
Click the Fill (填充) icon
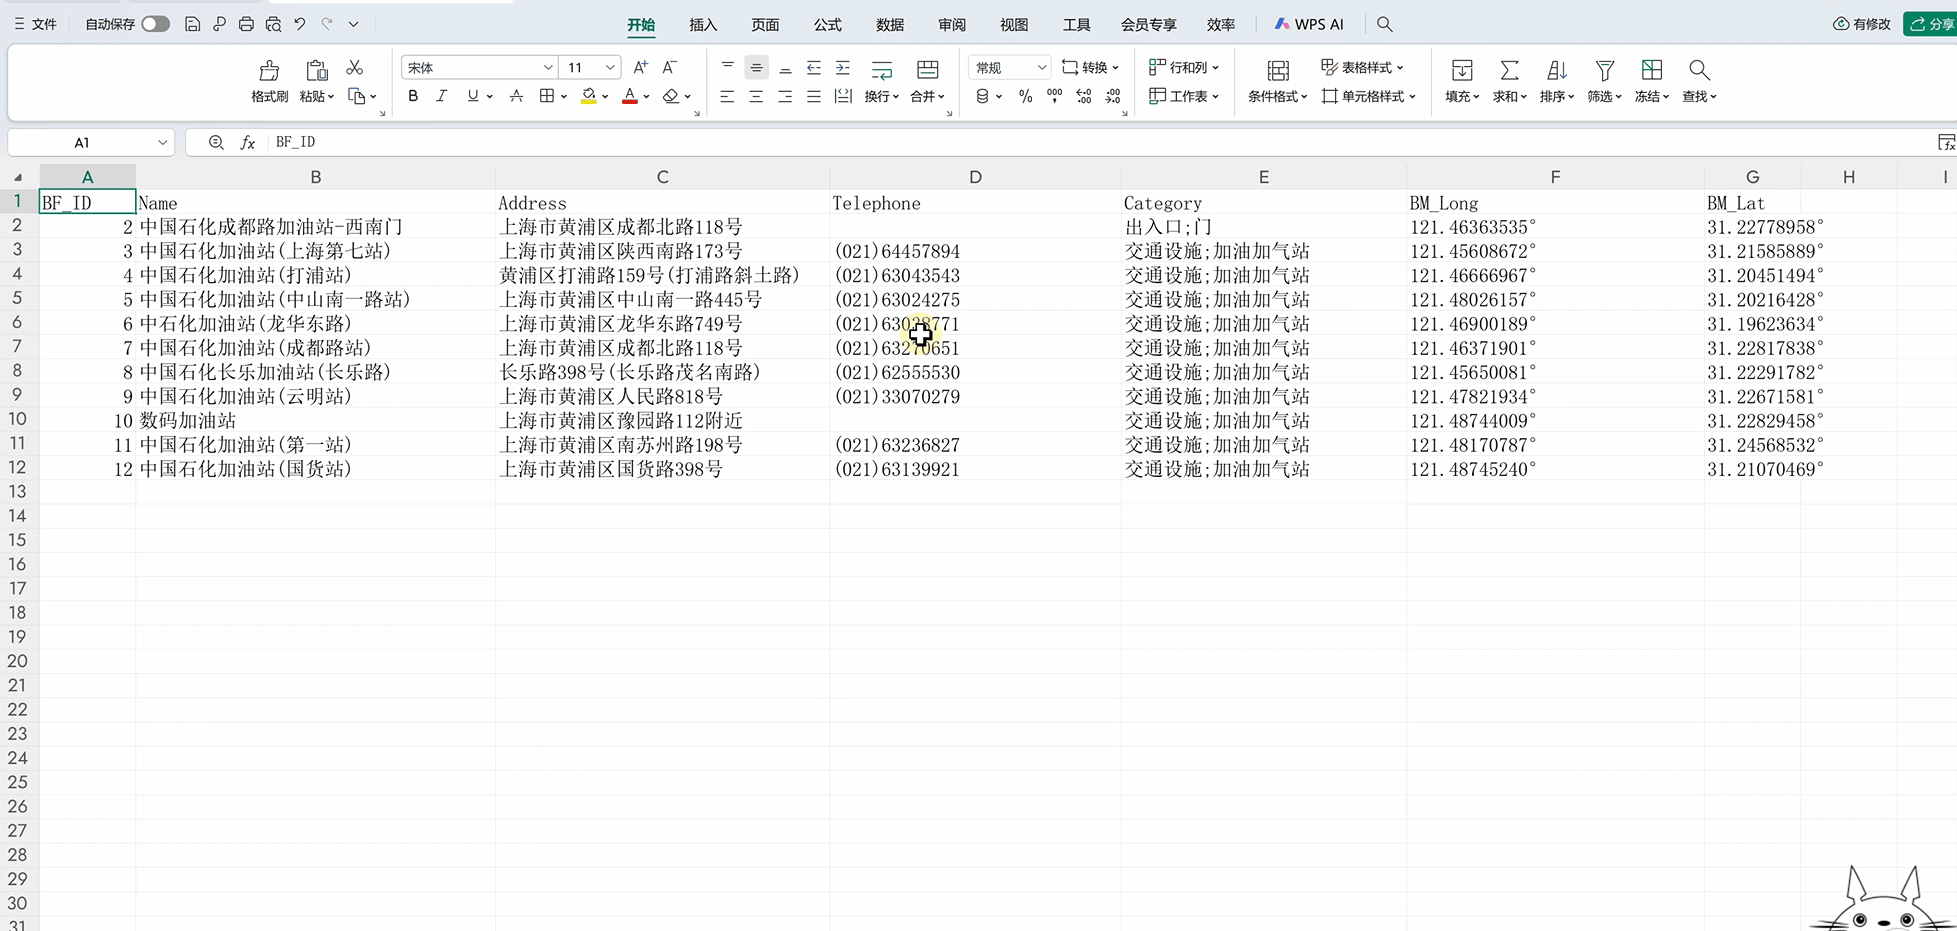point(1462,70)
